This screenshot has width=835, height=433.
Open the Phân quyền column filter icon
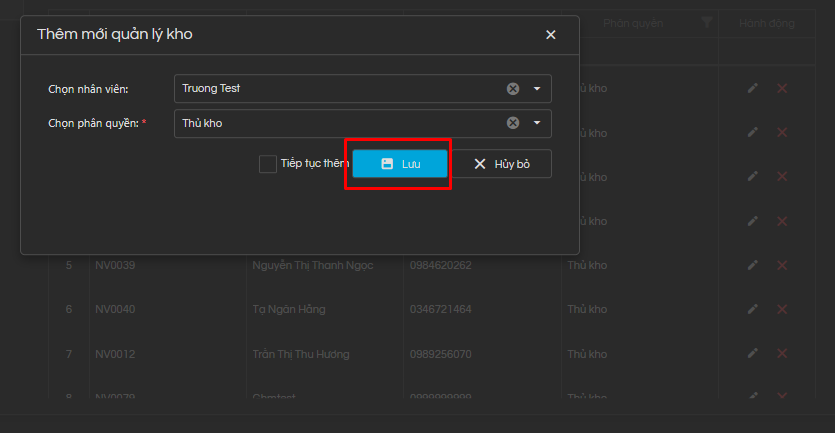coord(707,22)
